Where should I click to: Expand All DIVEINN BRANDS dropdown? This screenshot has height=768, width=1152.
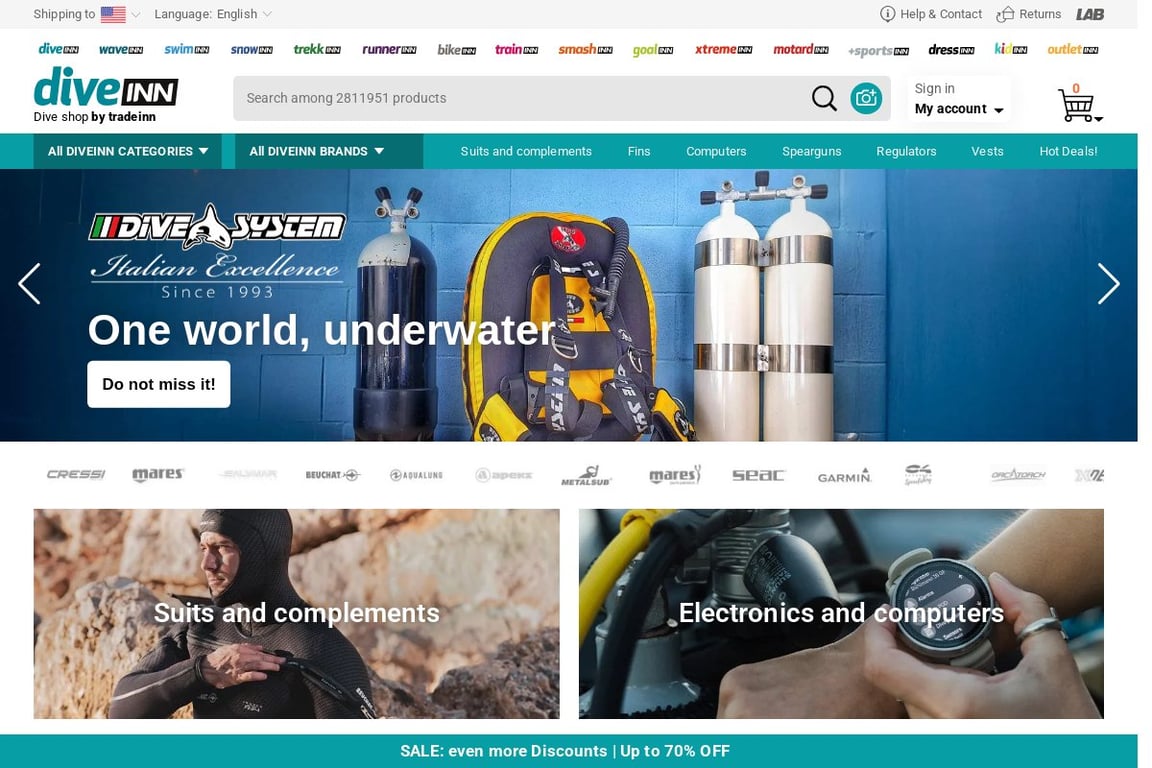pyautogui.click(x=328, y=151)
